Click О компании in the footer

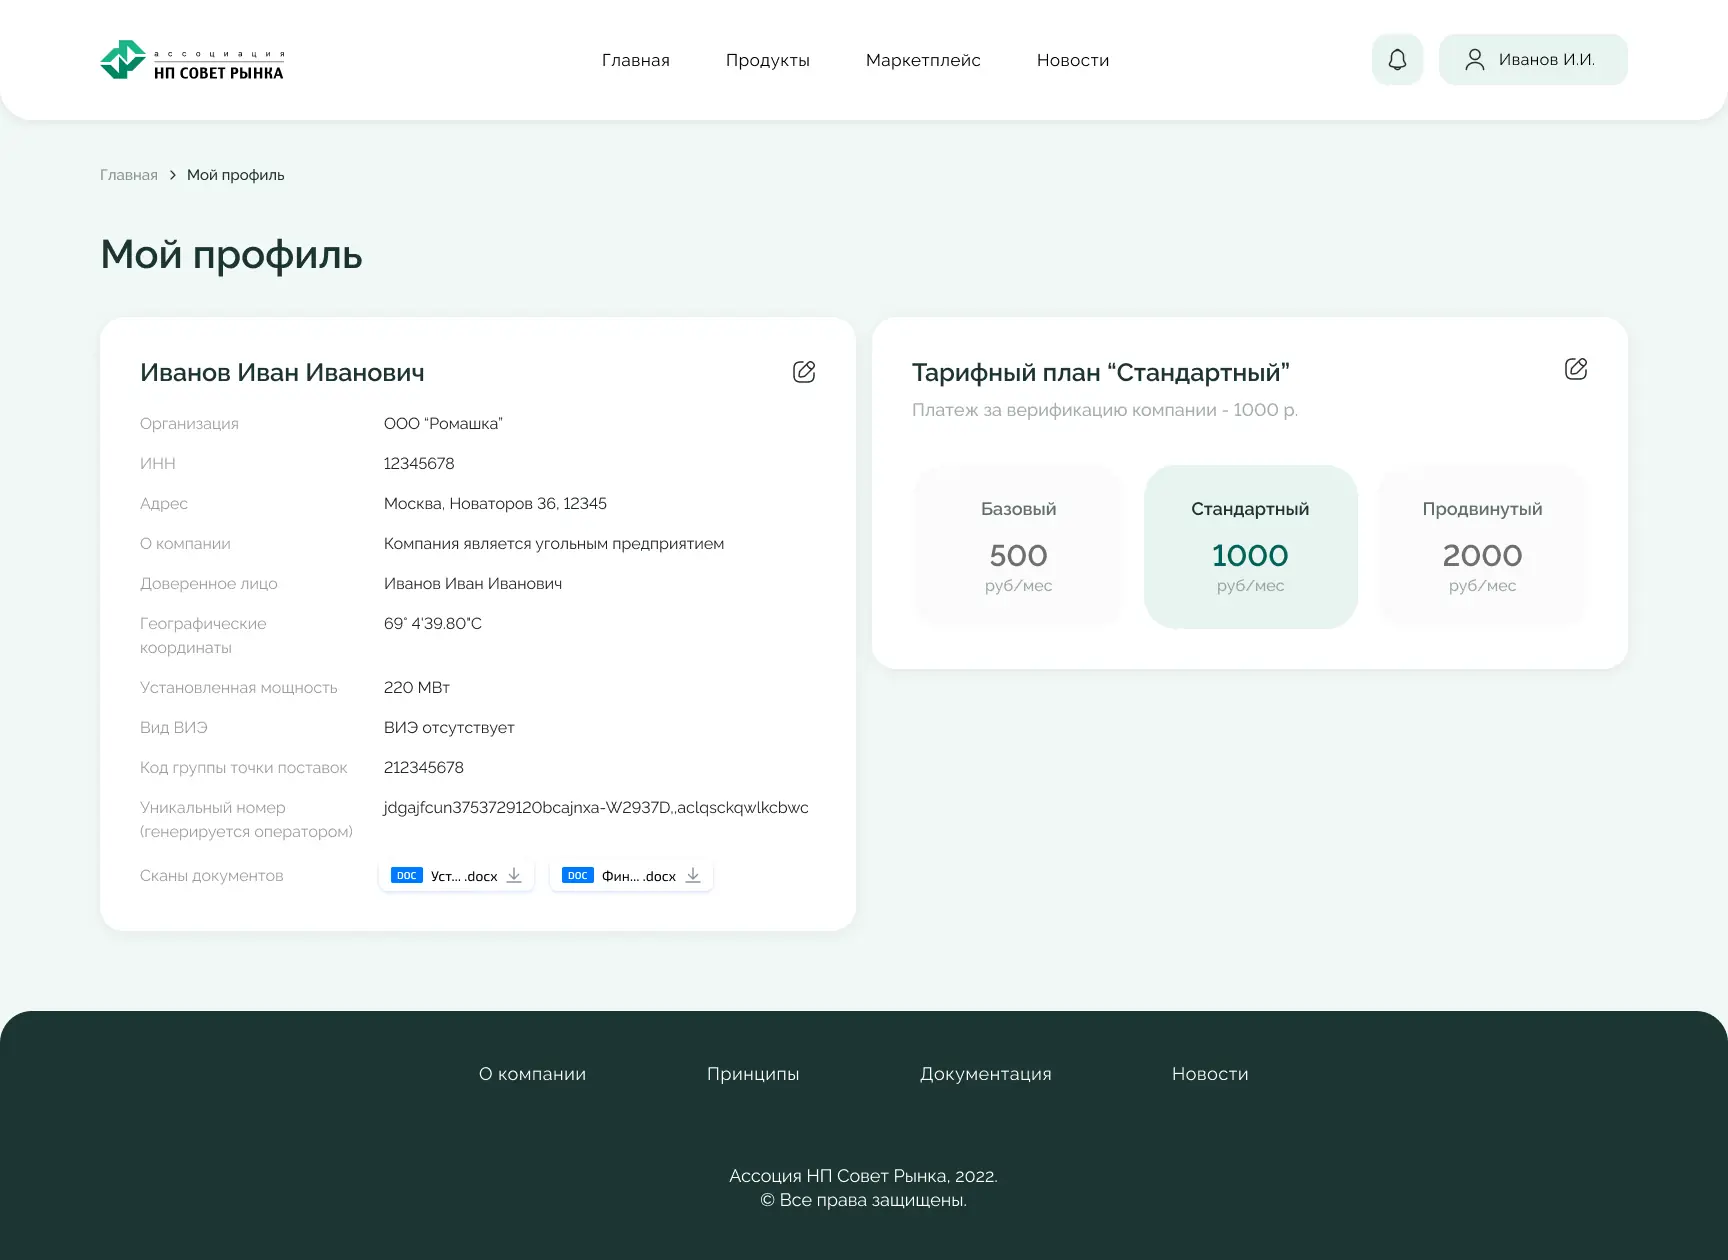532,1074
